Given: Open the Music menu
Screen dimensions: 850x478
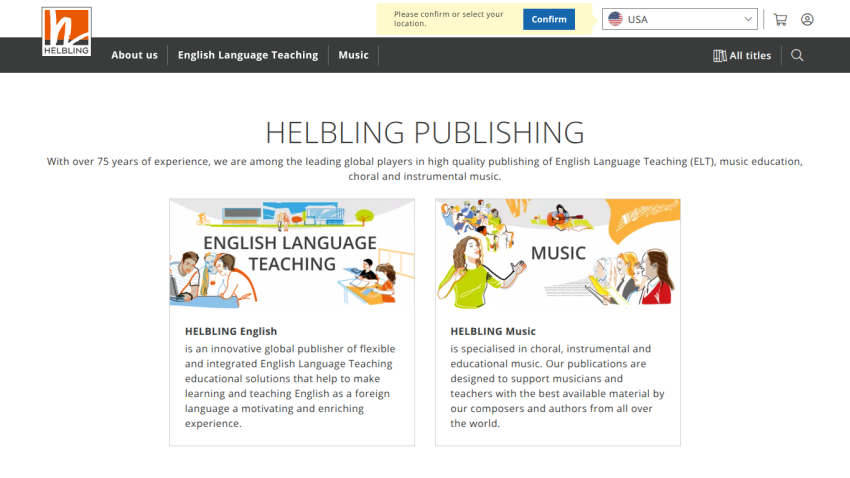Looking at the screenshot, I should coord(353,55).
